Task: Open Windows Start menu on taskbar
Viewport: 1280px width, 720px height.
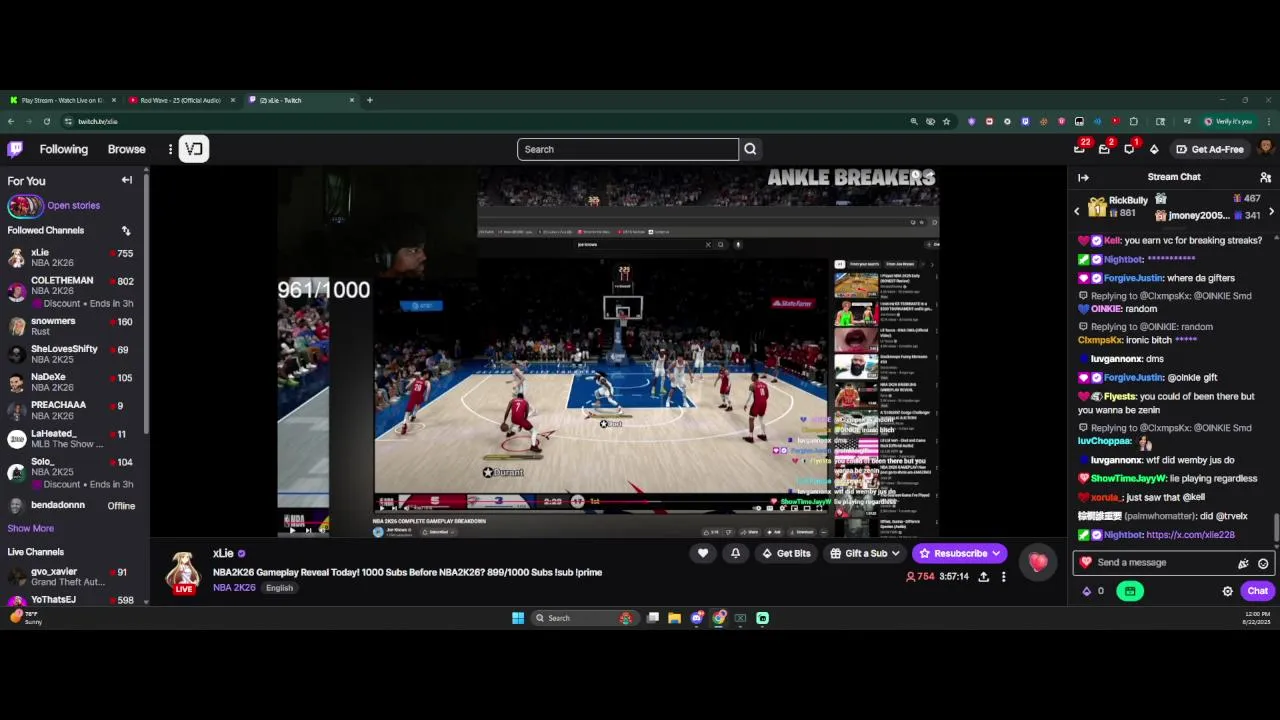Action: click(518, 618)
